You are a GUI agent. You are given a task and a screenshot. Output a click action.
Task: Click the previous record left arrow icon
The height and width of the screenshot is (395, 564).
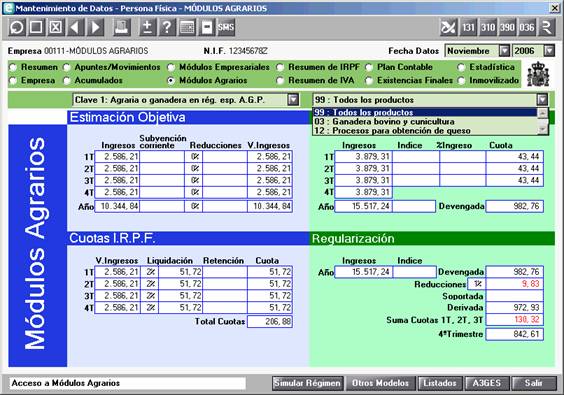tap(75, 27)
